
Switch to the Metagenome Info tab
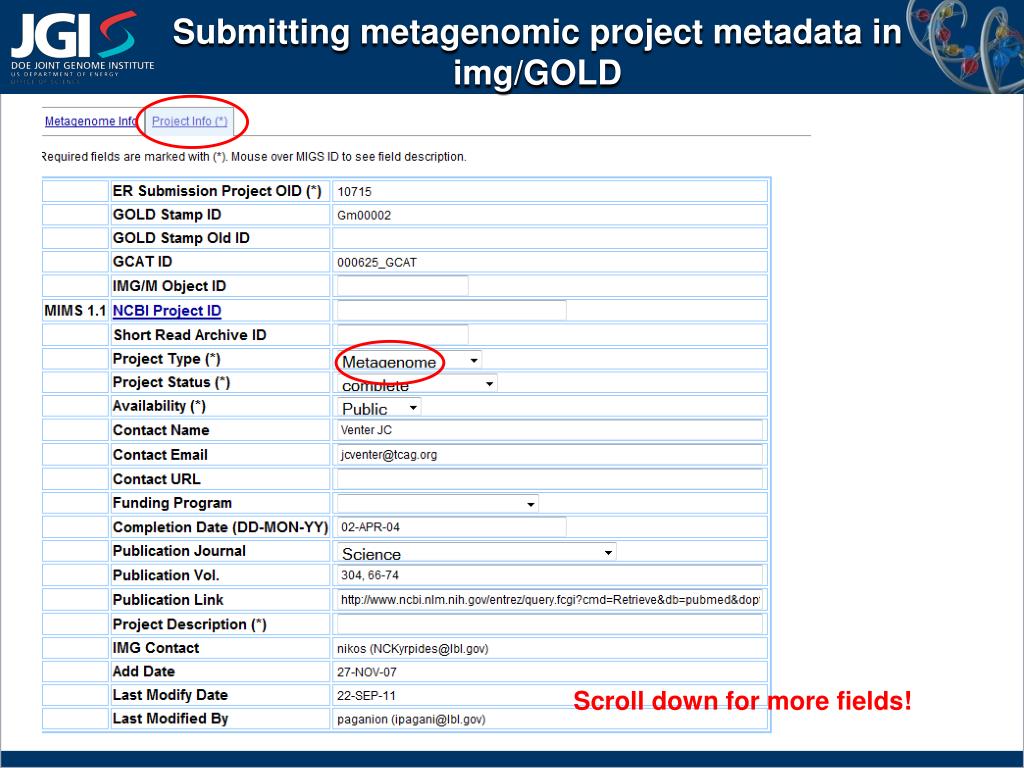tap(90, 121)
